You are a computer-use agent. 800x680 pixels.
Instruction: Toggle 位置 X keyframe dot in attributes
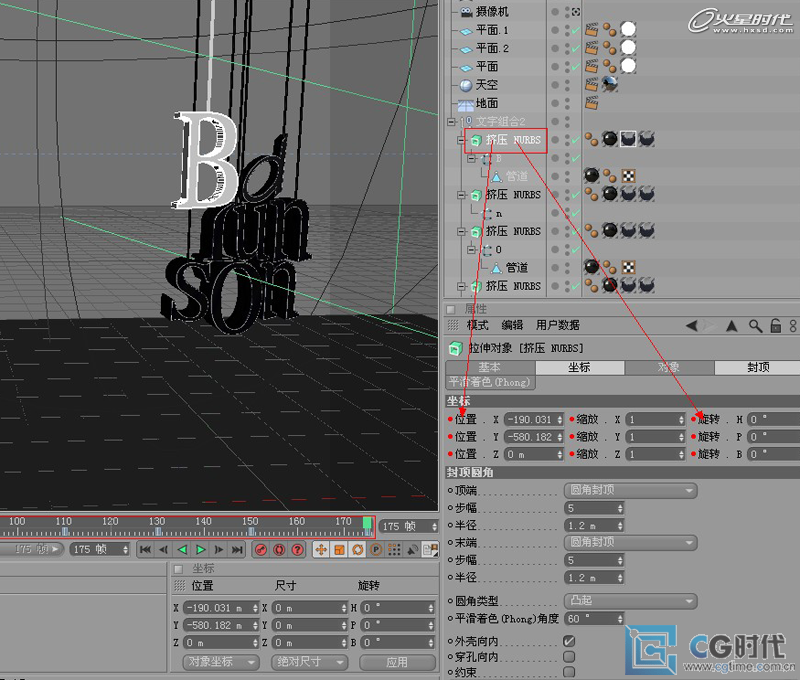(450, 419)
